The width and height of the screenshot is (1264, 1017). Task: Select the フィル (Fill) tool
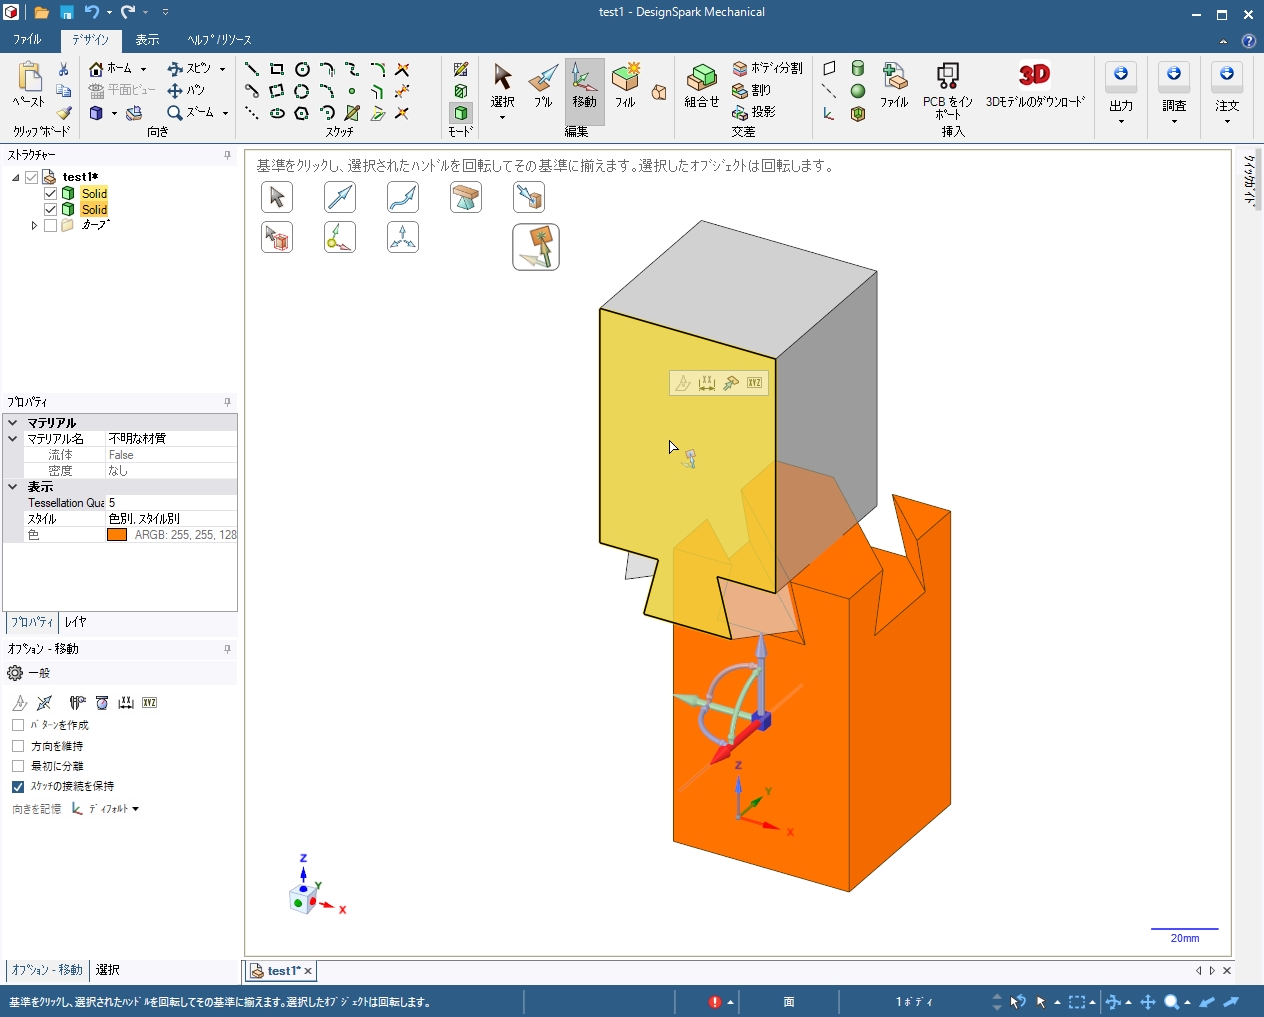pos(625,86)
